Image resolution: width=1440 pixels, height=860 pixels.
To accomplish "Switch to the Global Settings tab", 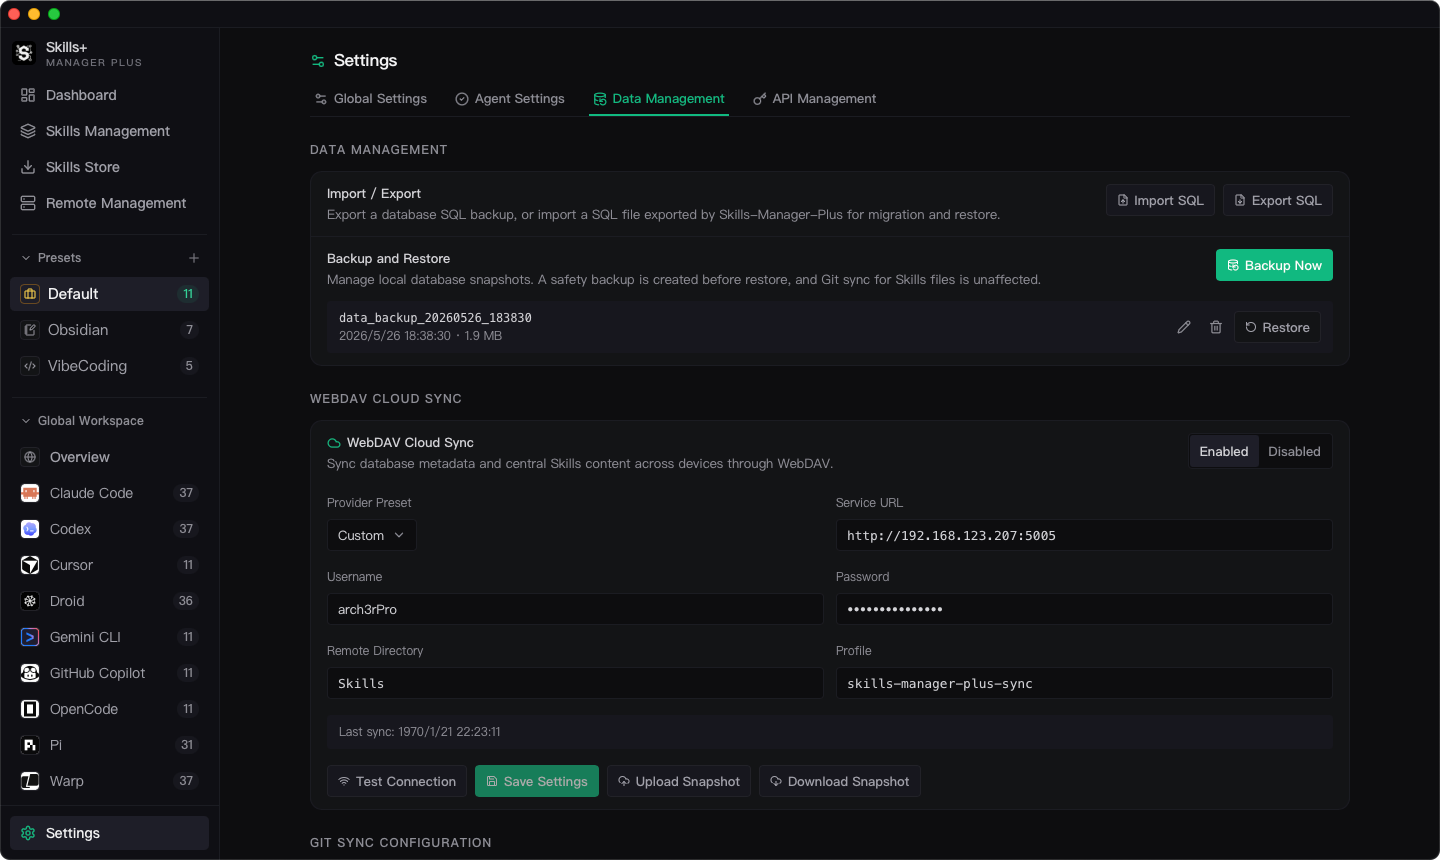I will coord(371,99).
